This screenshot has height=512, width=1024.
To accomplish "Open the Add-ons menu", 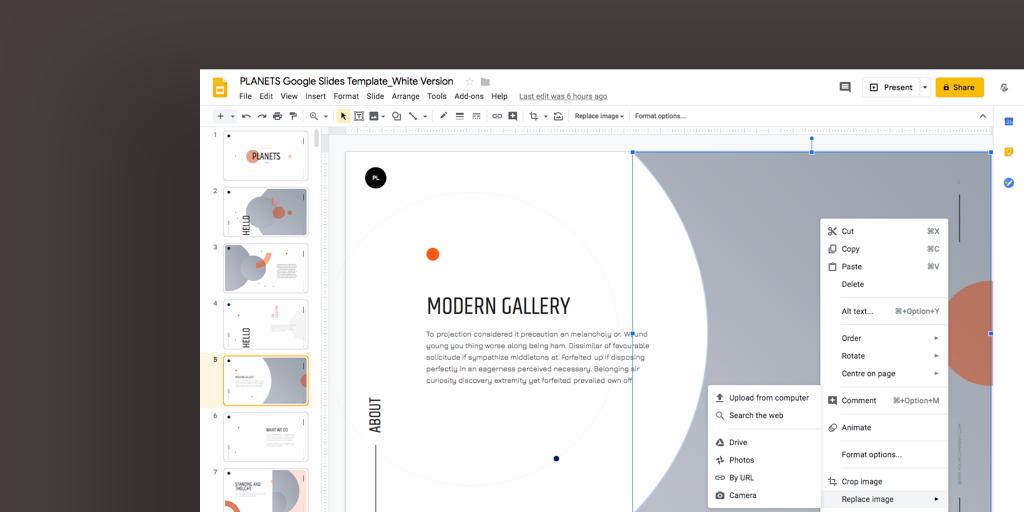I will tap(469, 97).
